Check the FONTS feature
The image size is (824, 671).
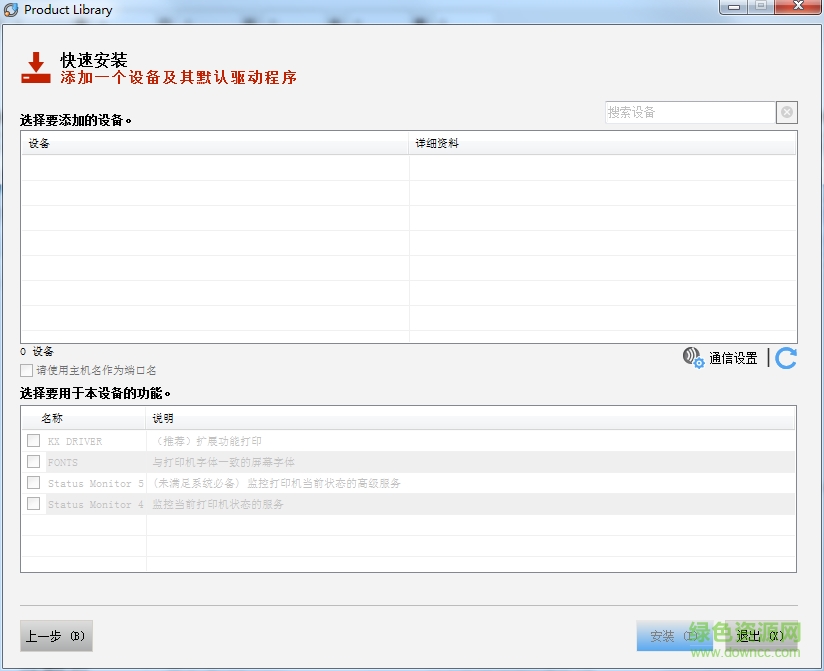coord(33,461)
